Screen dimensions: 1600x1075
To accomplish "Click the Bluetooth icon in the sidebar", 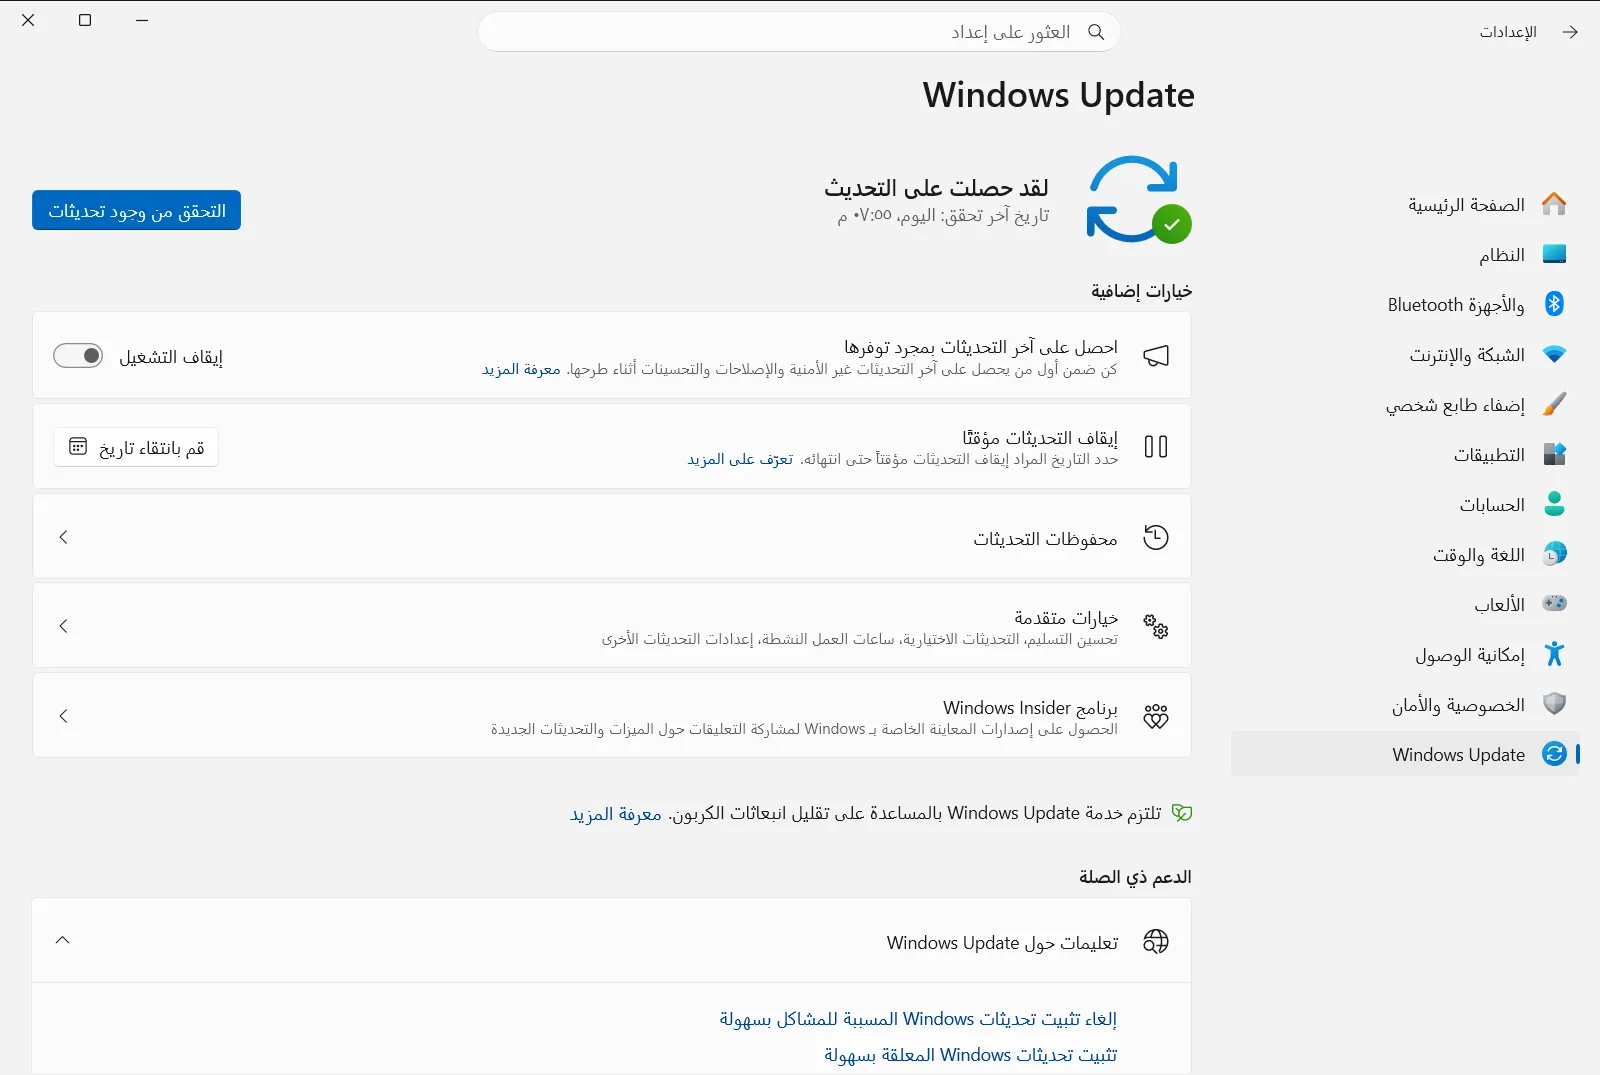I will [1554, 304].
